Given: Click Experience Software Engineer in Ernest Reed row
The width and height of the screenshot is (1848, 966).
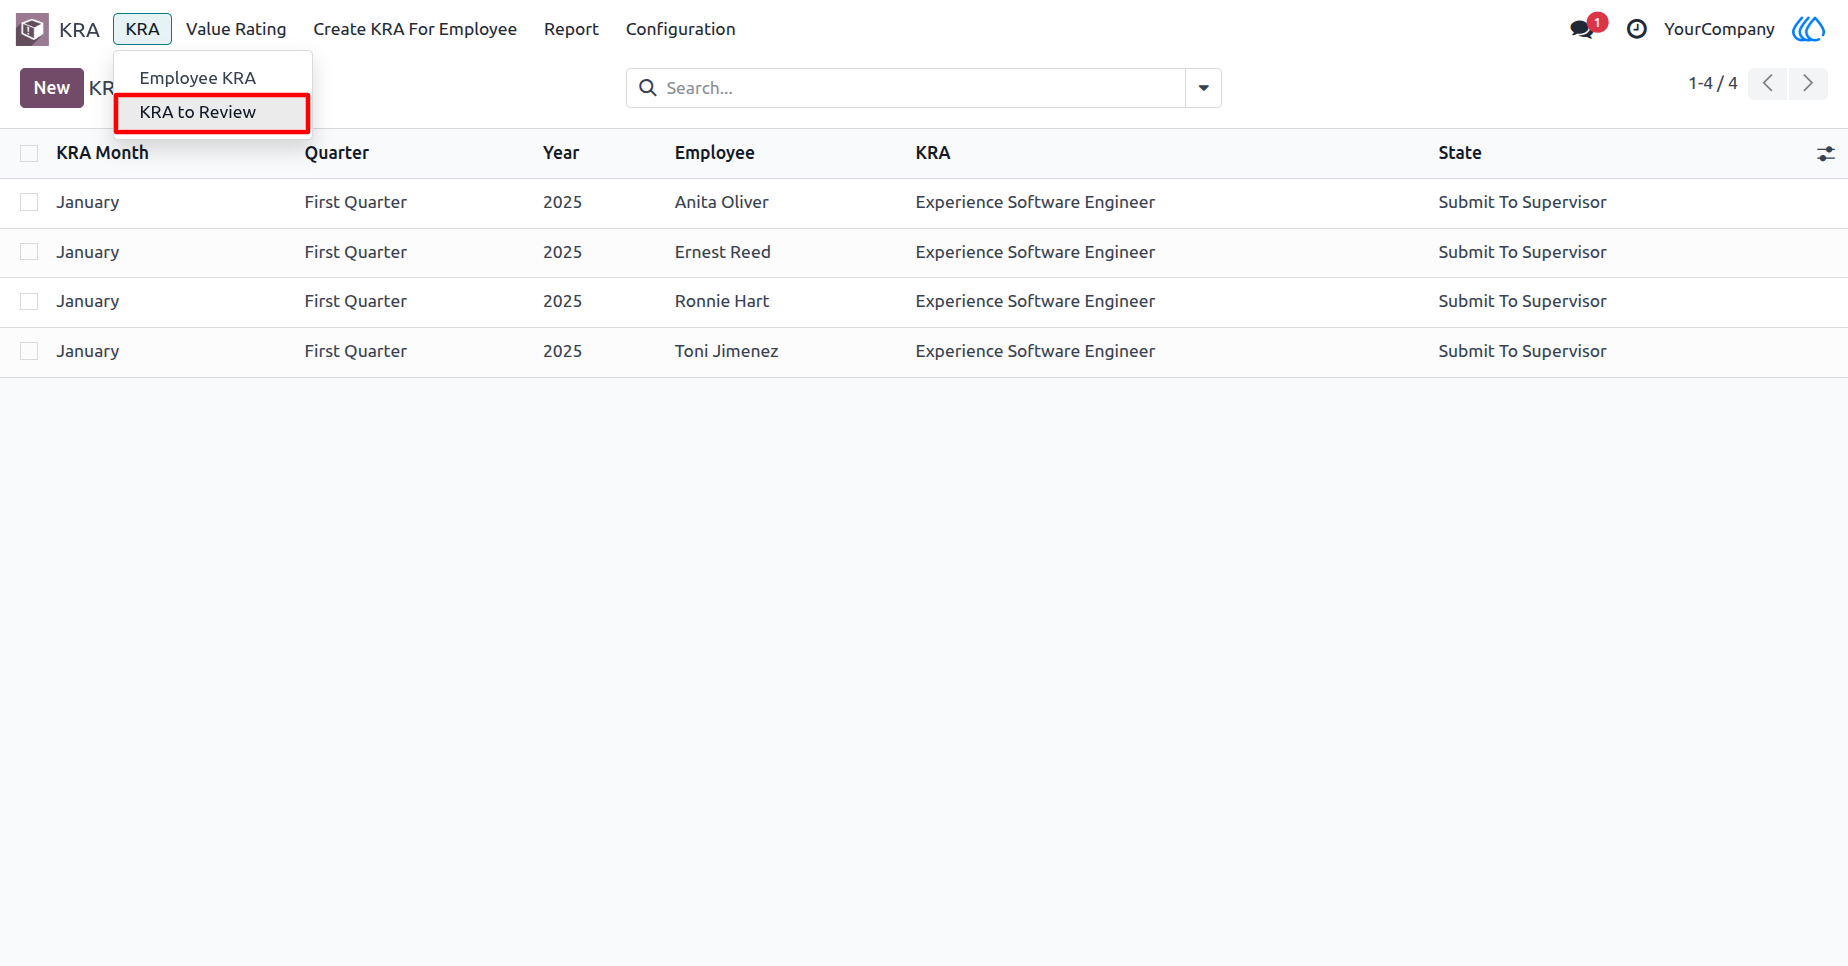Looking at the screenshot, I should tap(1035, 252).
